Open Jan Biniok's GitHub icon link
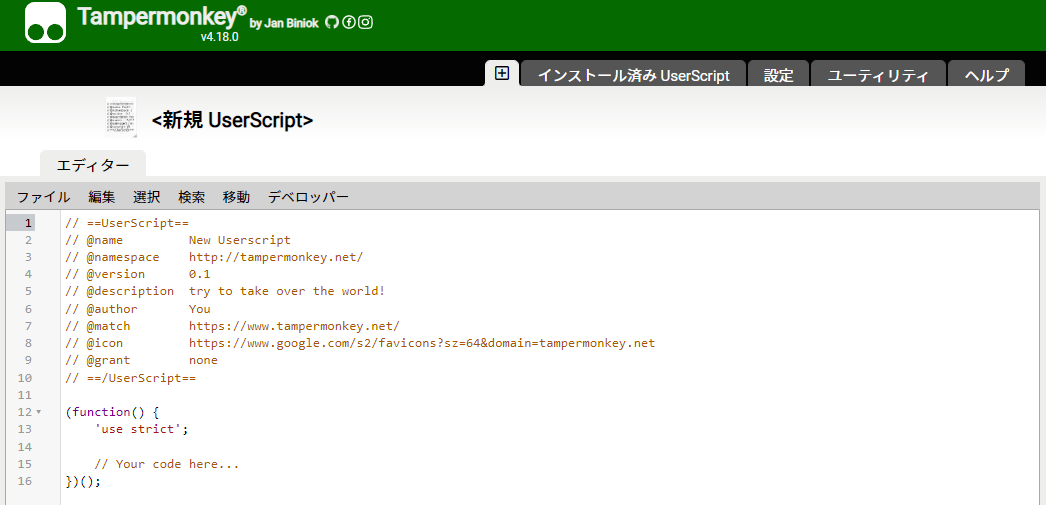Screen dimensions: 1046x505 pos(332,23)
